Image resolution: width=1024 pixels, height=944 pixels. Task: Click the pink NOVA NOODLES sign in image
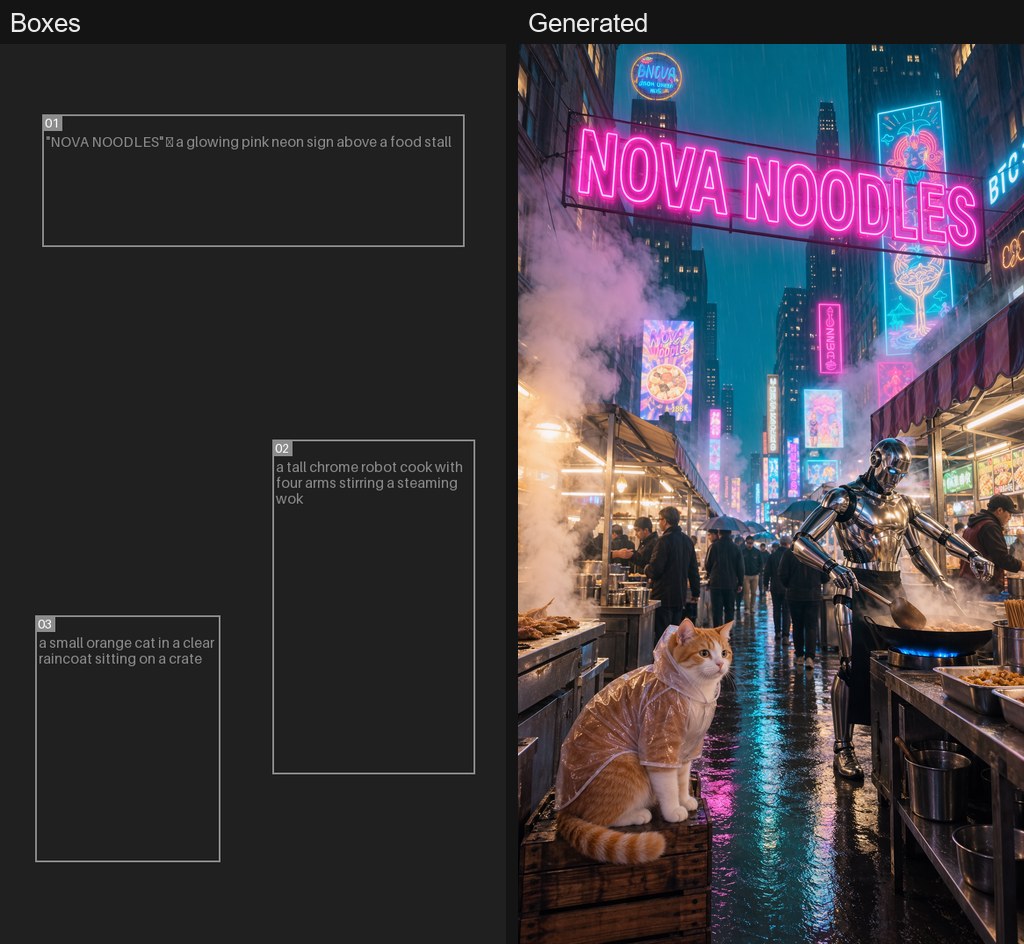(776, 186)
